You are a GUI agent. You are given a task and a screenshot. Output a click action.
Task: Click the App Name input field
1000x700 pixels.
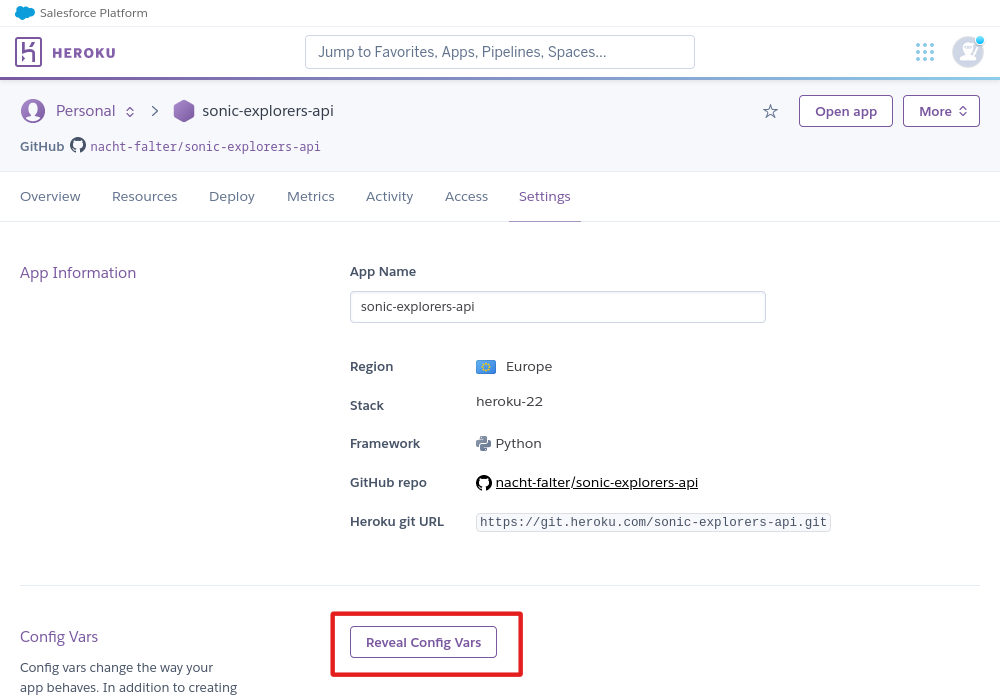558,307
